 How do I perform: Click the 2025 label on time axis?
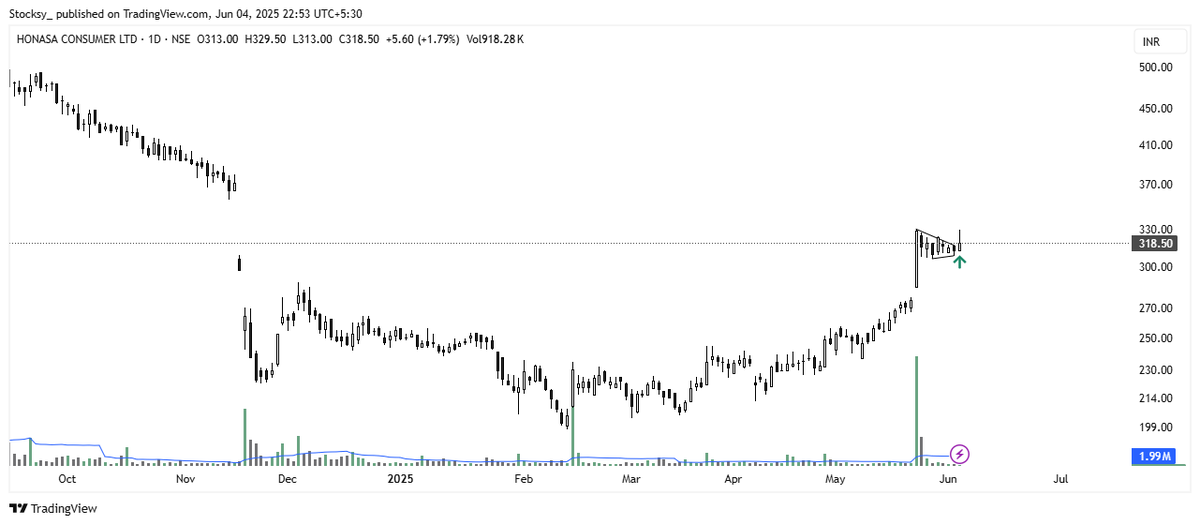[399, 479]
